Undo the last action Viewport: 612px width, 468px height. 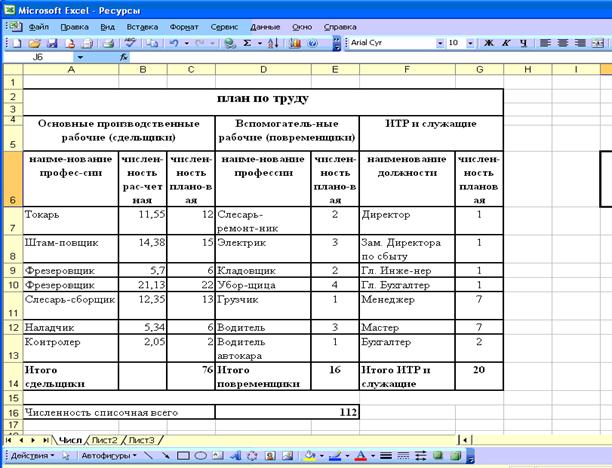(x=174, y=43)
